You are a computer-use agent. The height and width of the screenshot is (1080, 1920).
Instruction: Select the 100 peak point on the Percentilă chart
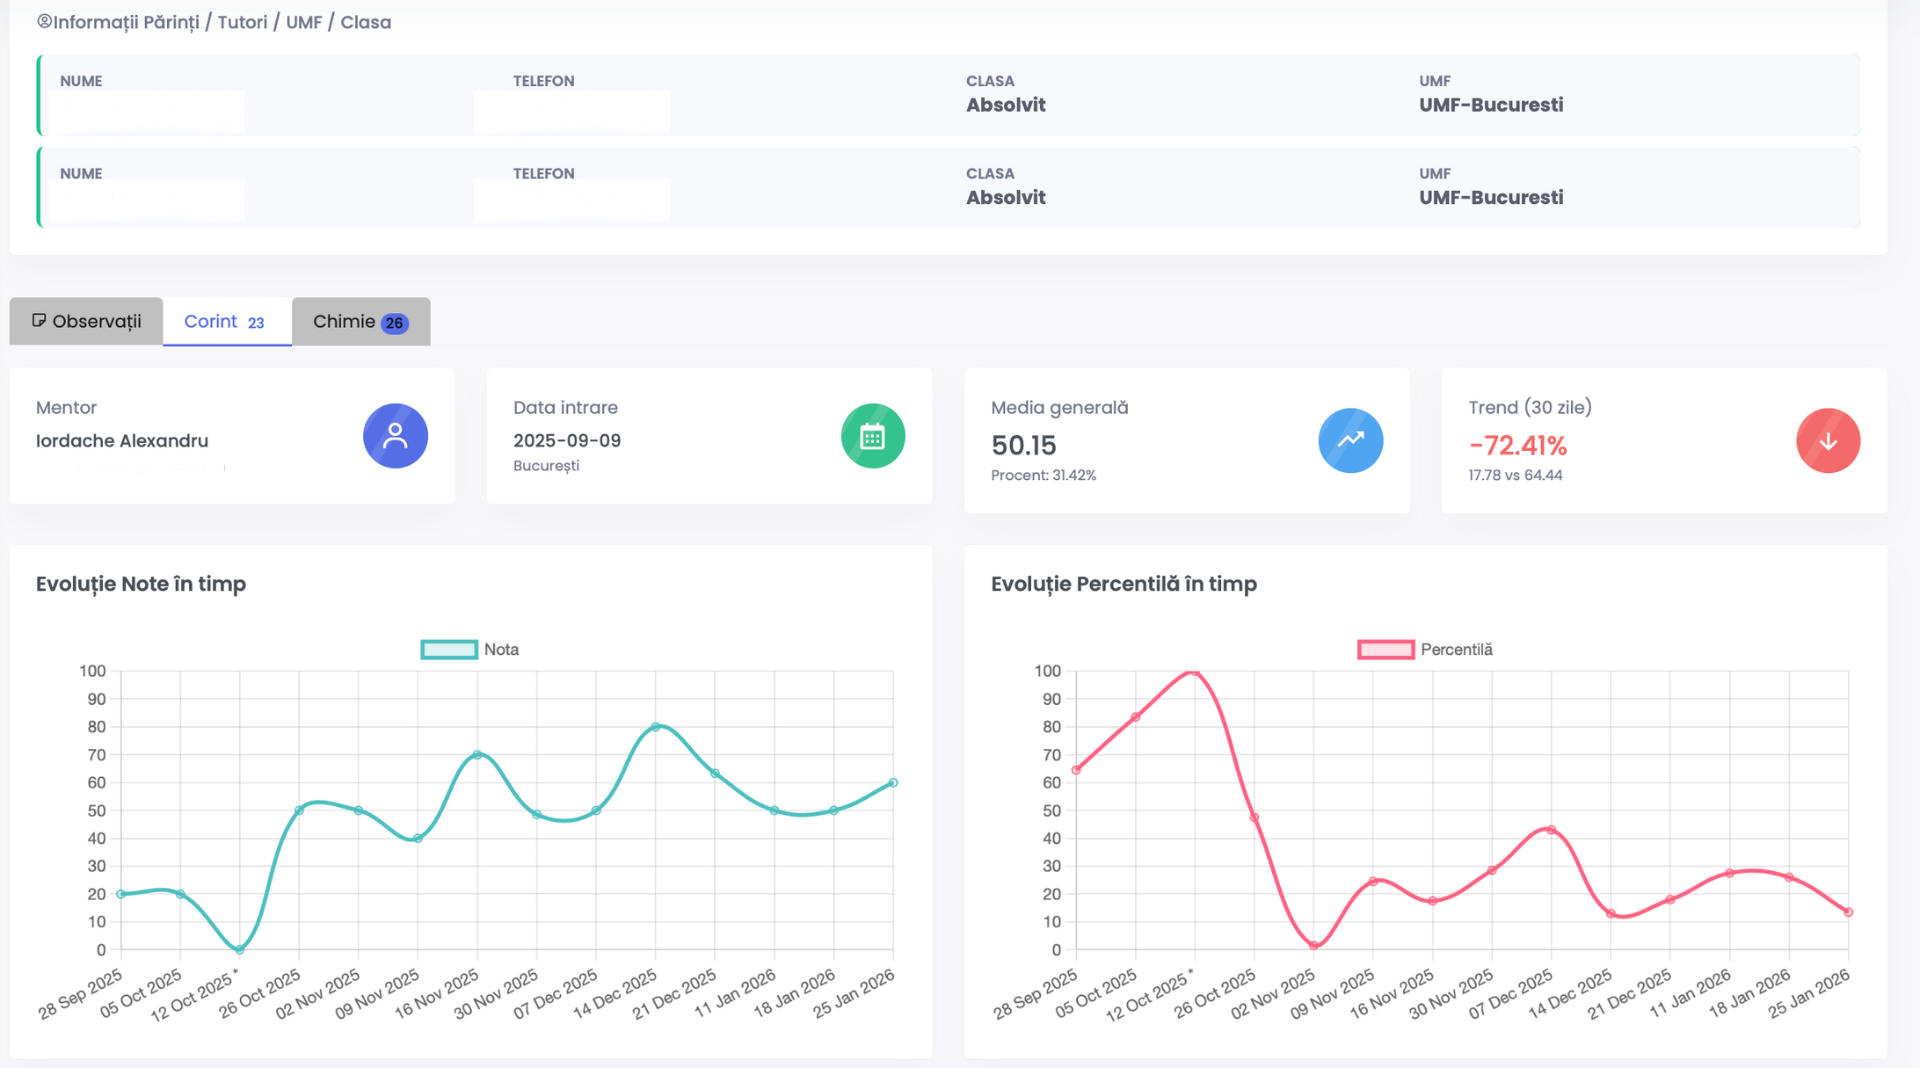(1194, 672)
